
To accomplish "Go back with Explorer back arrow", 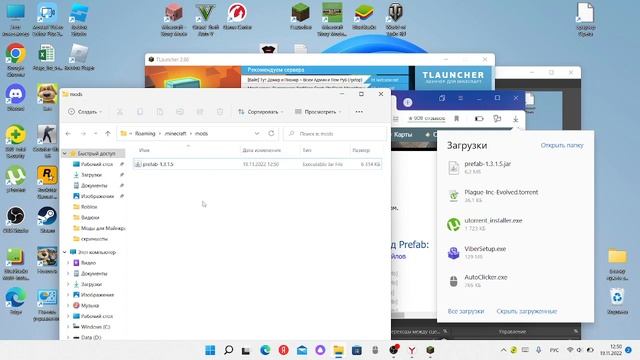I will click(x=68, y=133).
